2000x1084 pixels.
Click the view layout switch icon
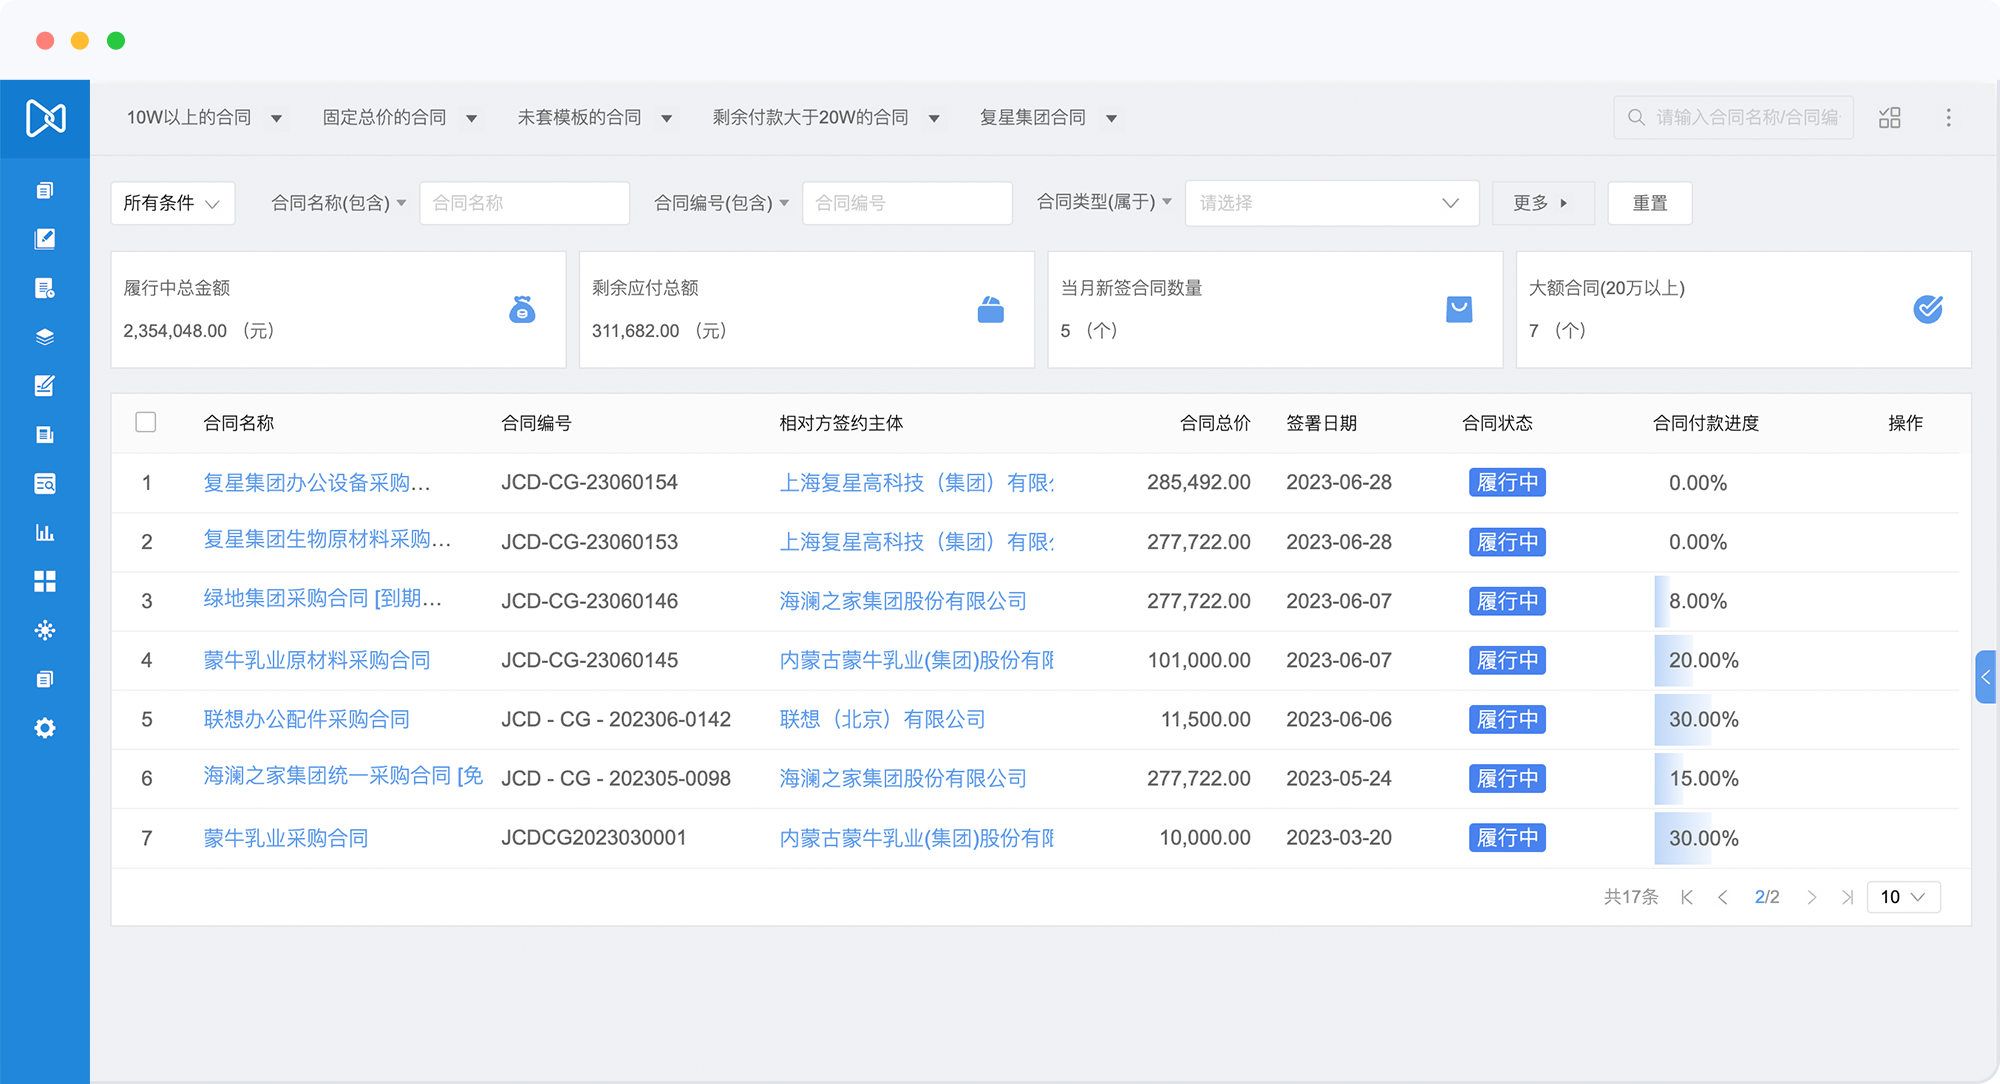1889,118
